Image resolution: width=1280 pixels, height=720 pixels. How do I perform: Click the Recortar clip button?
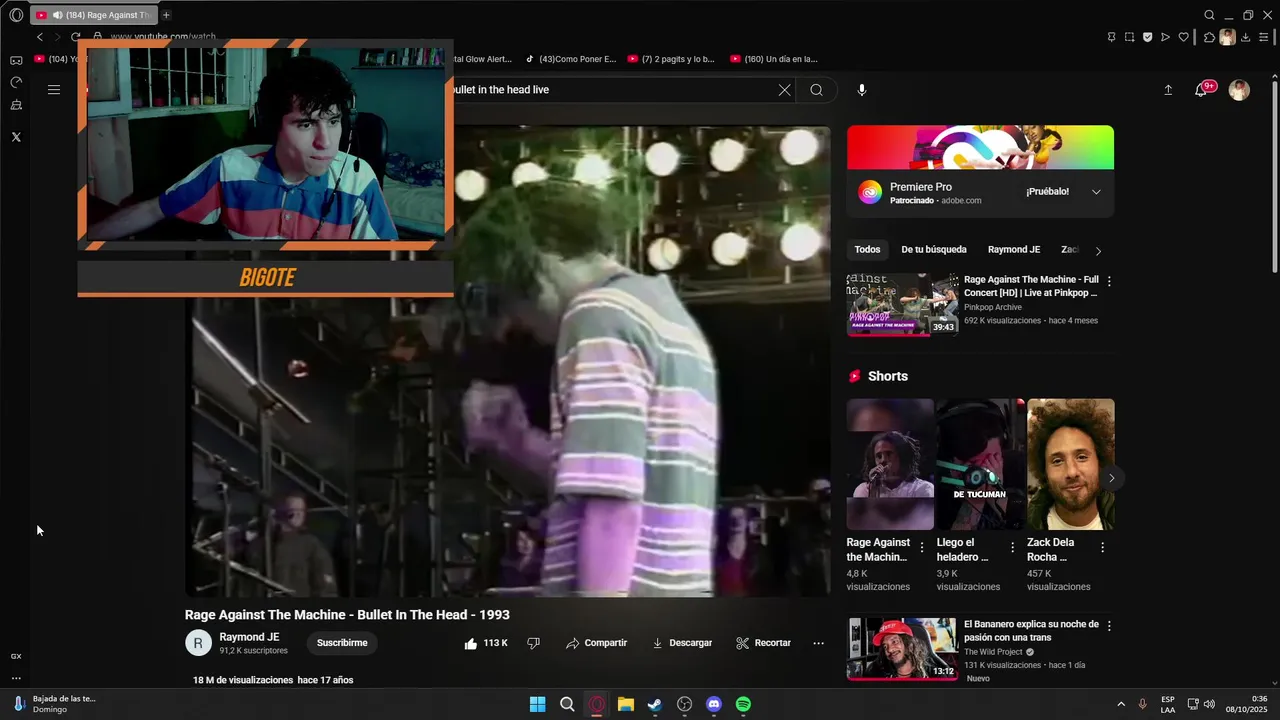763,643
